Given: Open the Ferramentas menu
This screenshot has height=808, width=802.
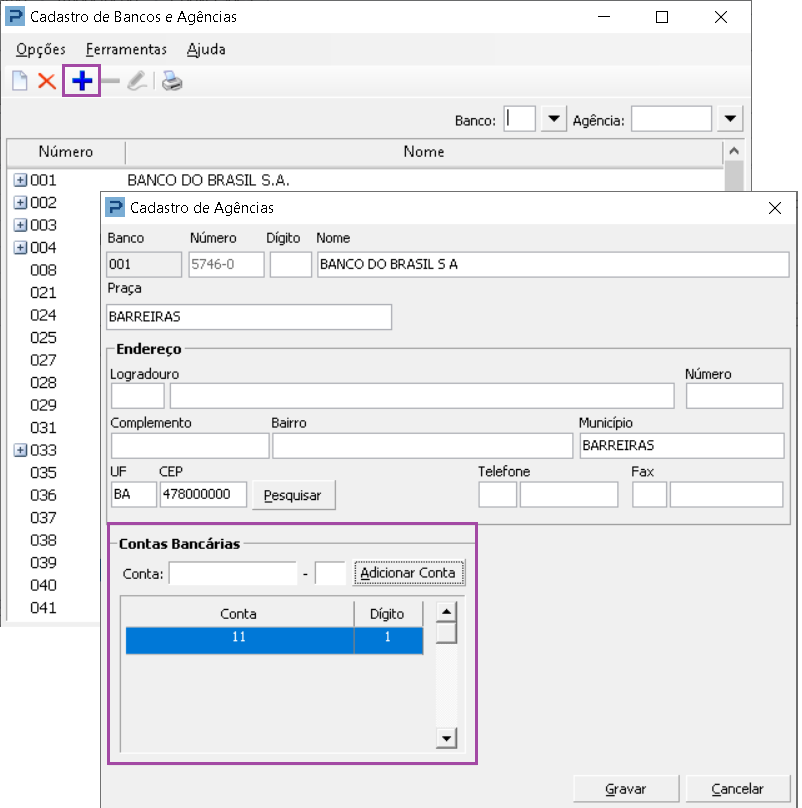Looking at the screenshot, I should pos(126,49).
